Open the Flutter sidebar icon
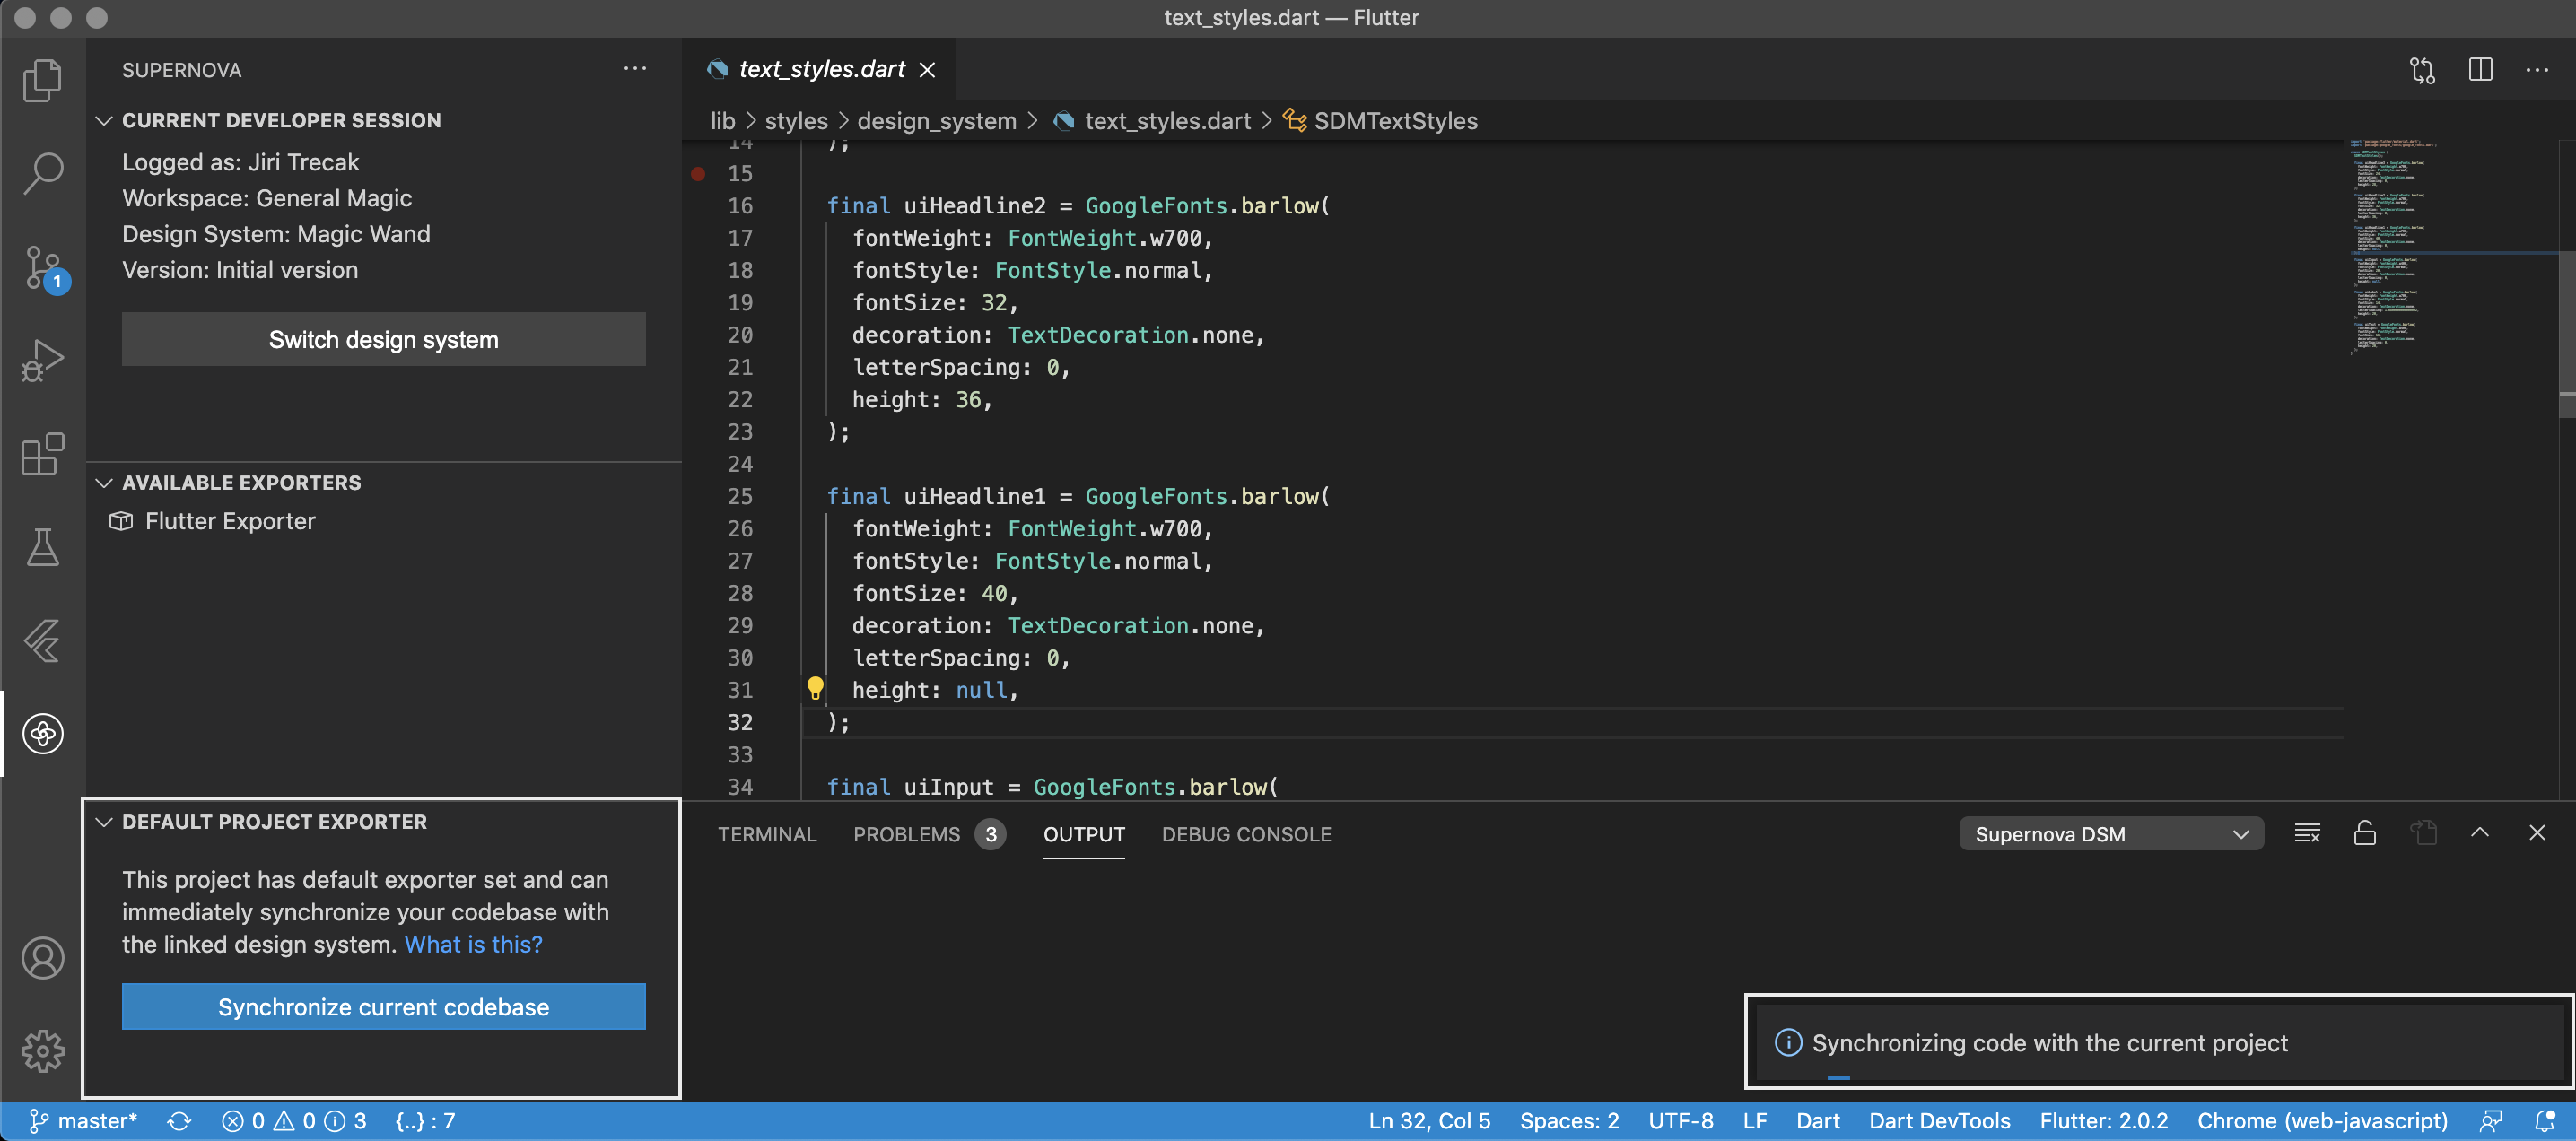The width and height of the screenshot is (2576, 1141). 42,641
